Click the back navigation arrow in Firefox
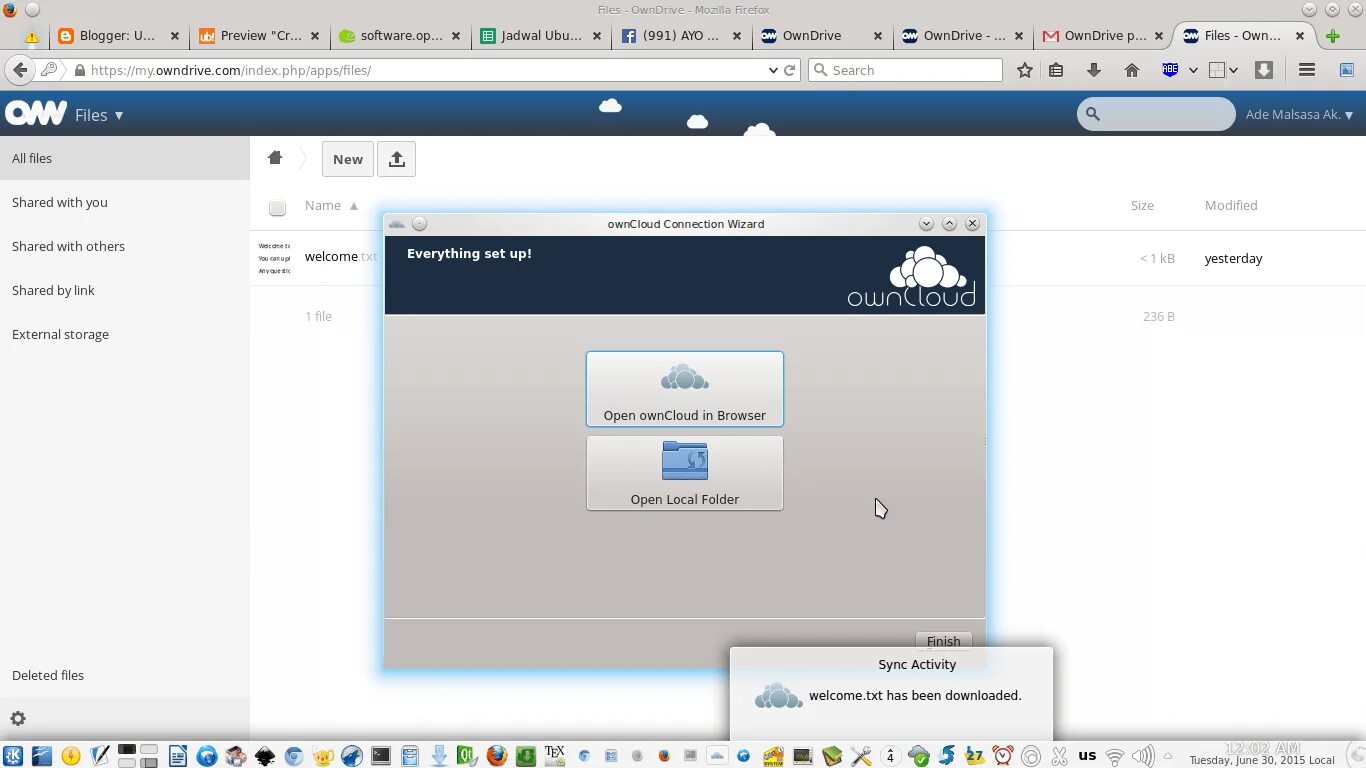 click(20, 70)
